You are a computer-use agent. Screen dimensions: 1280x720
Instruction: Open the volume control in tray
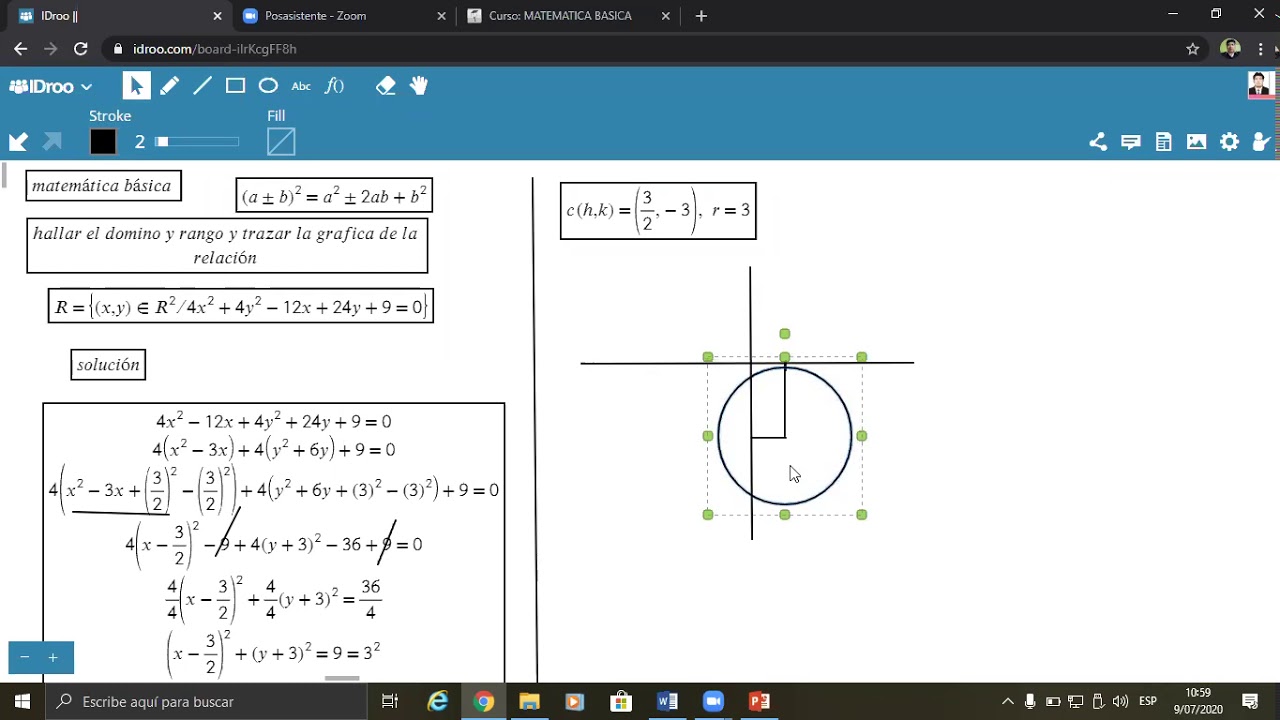tap(1120, 701)
